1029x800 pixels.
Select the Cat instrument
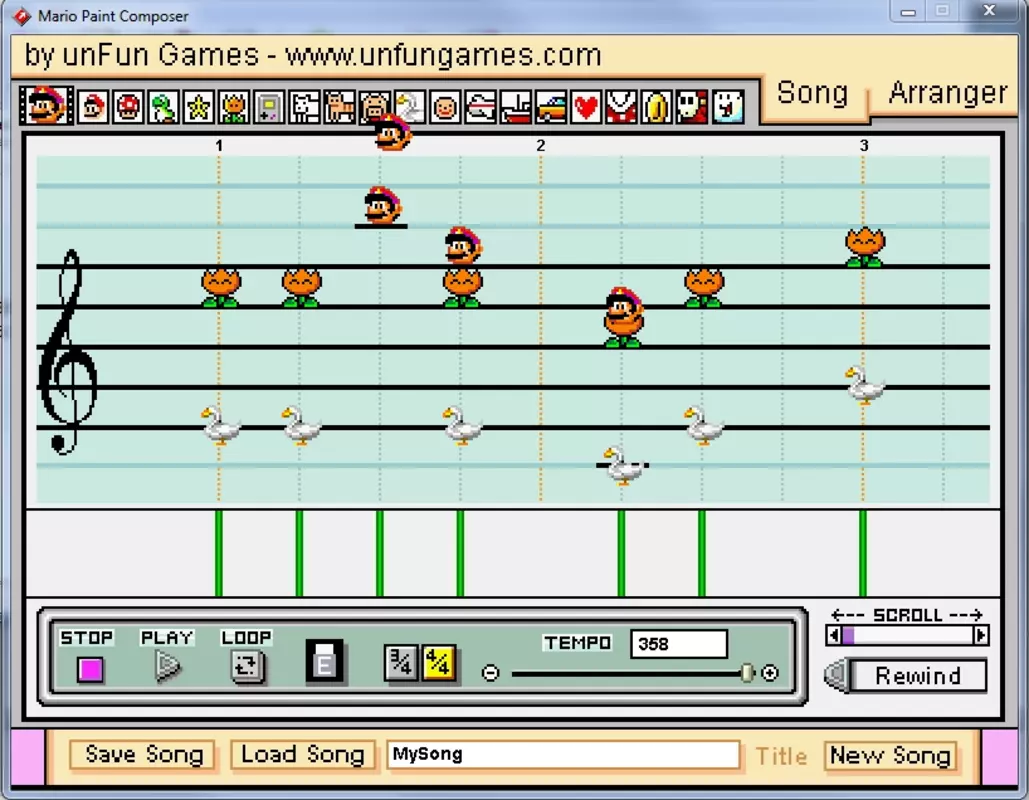(341, 107)
